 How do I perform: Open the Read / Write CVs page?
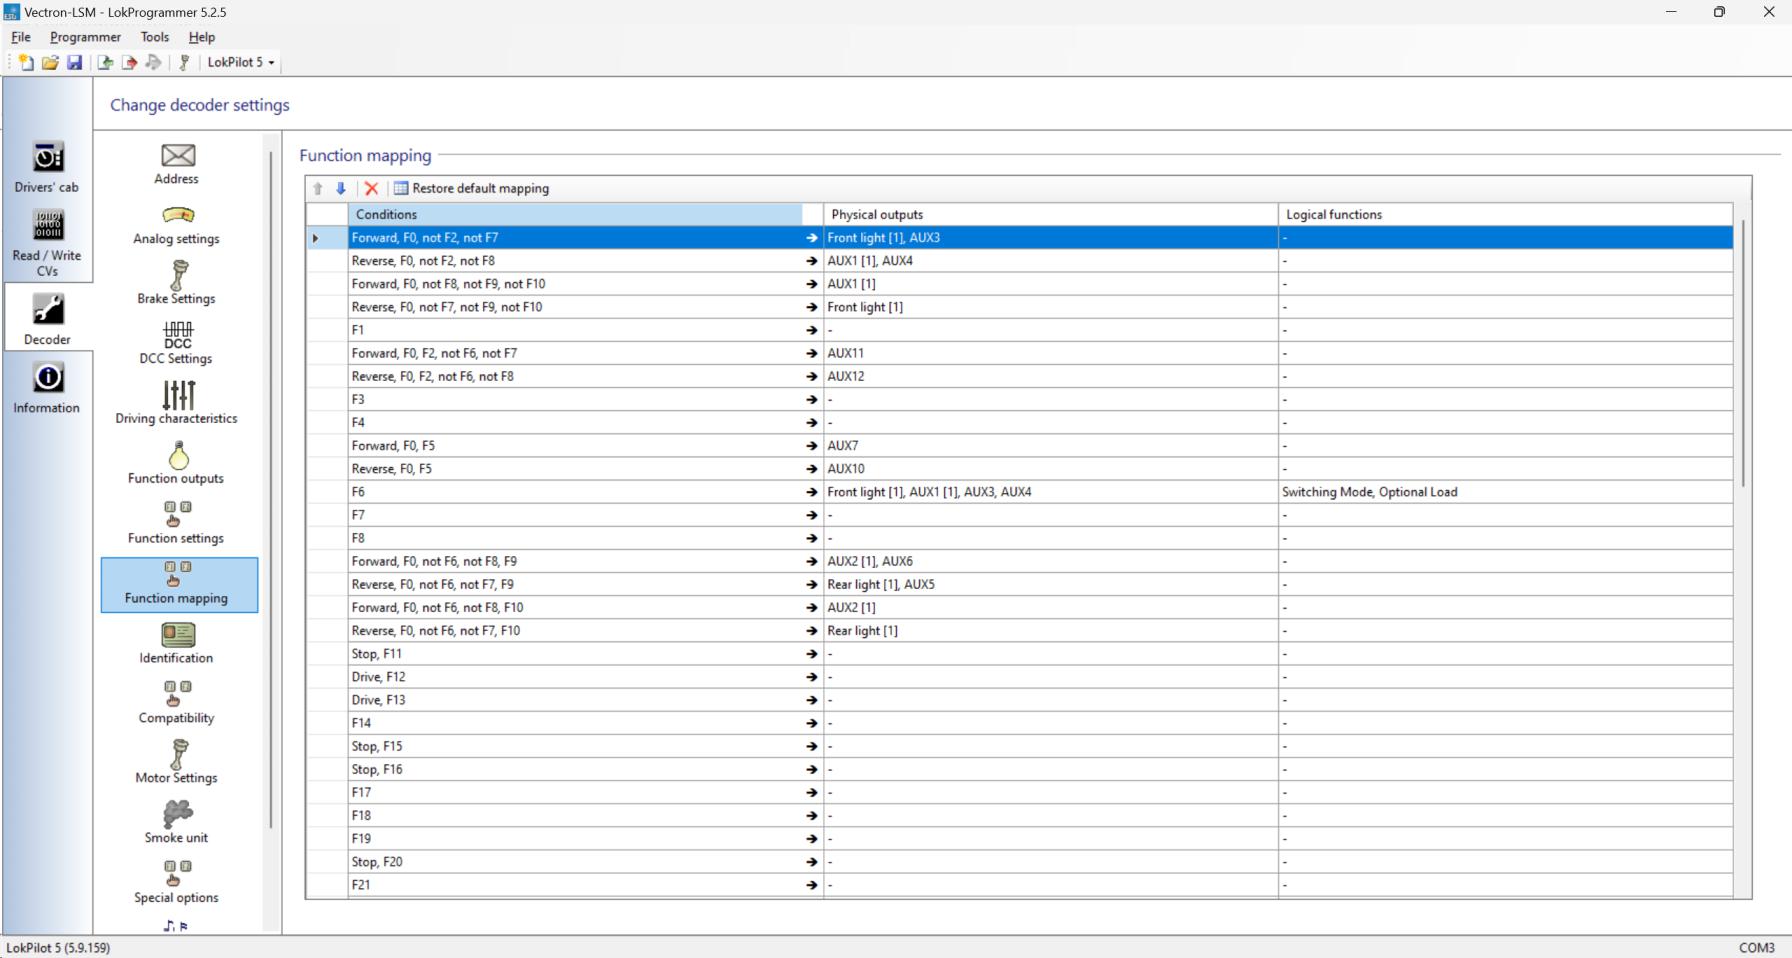[47, 243]
